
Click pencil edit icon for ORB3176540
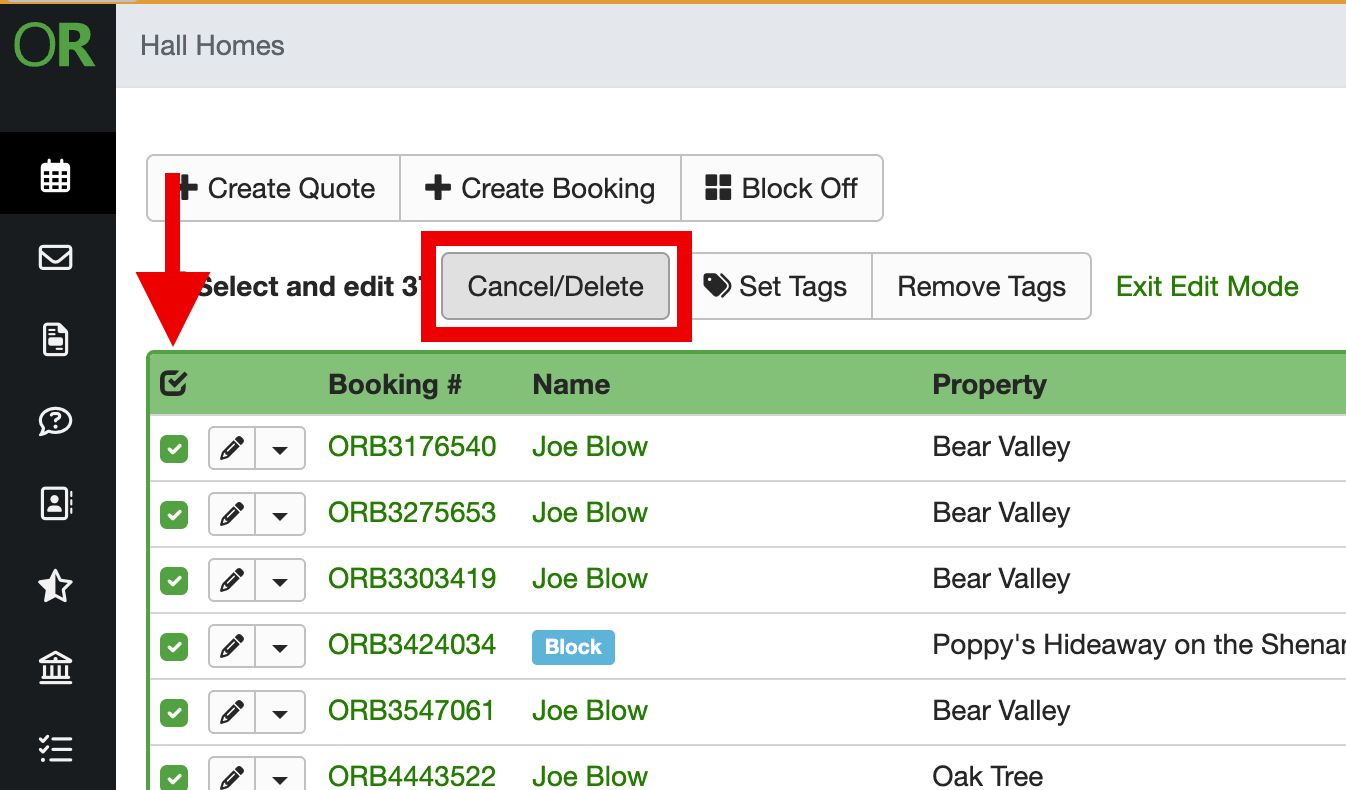point(232,448)
